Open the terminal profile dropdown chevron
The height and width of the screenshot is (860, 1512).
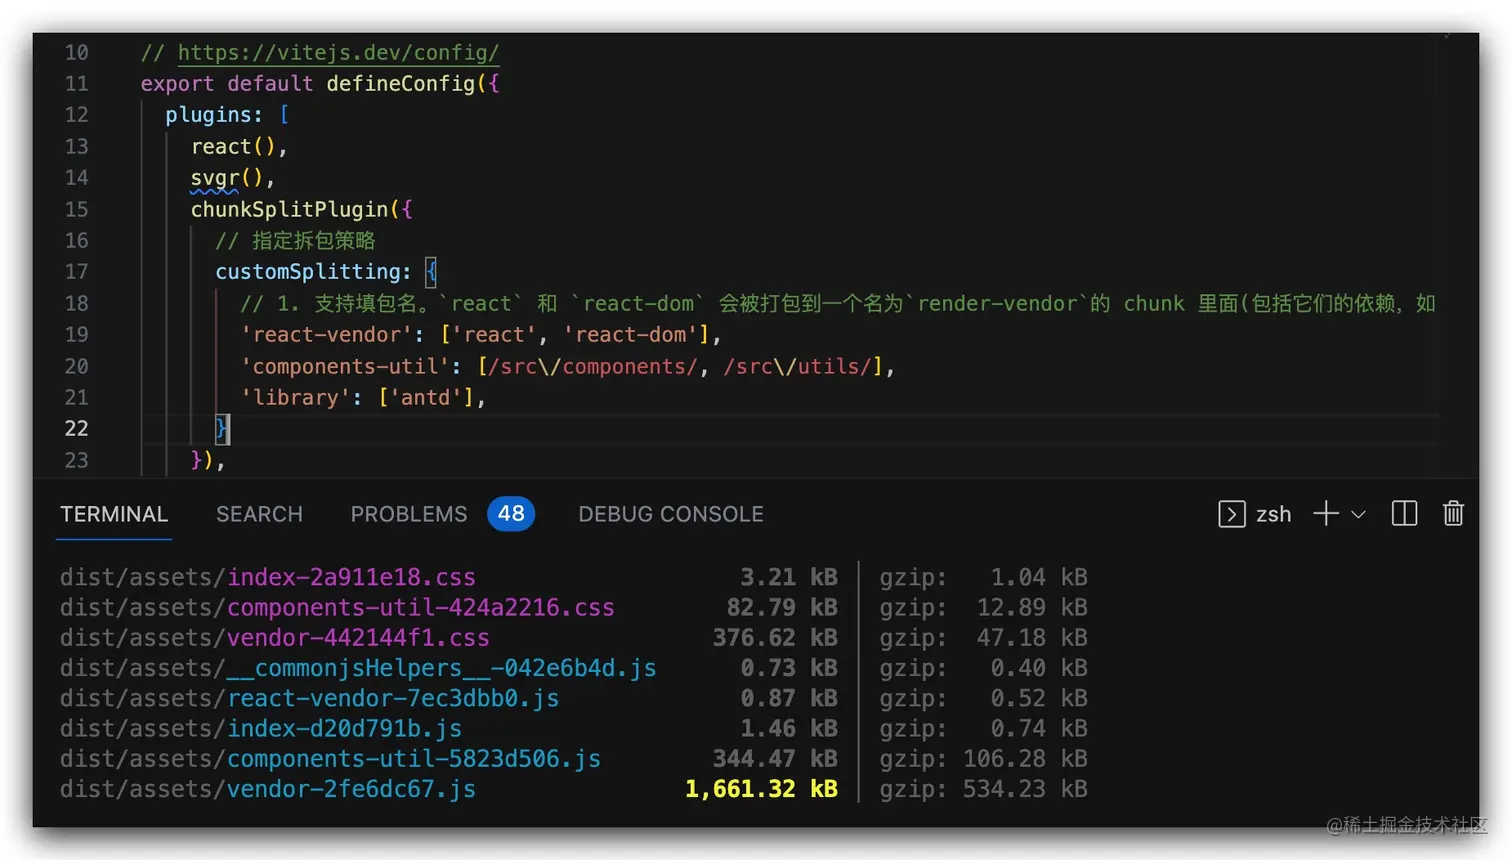(x=1358, y=513)
